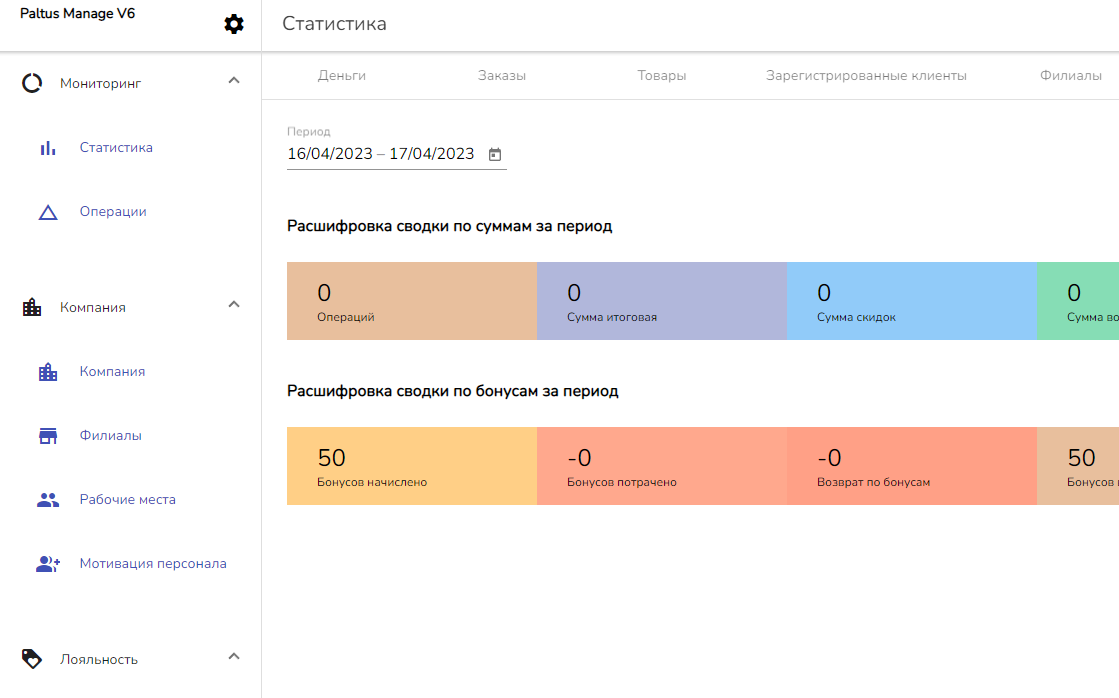This screenshot has width=1119, height=698.
Task: Collapse the Лояльность section chevron
Action: coord(233,657)
